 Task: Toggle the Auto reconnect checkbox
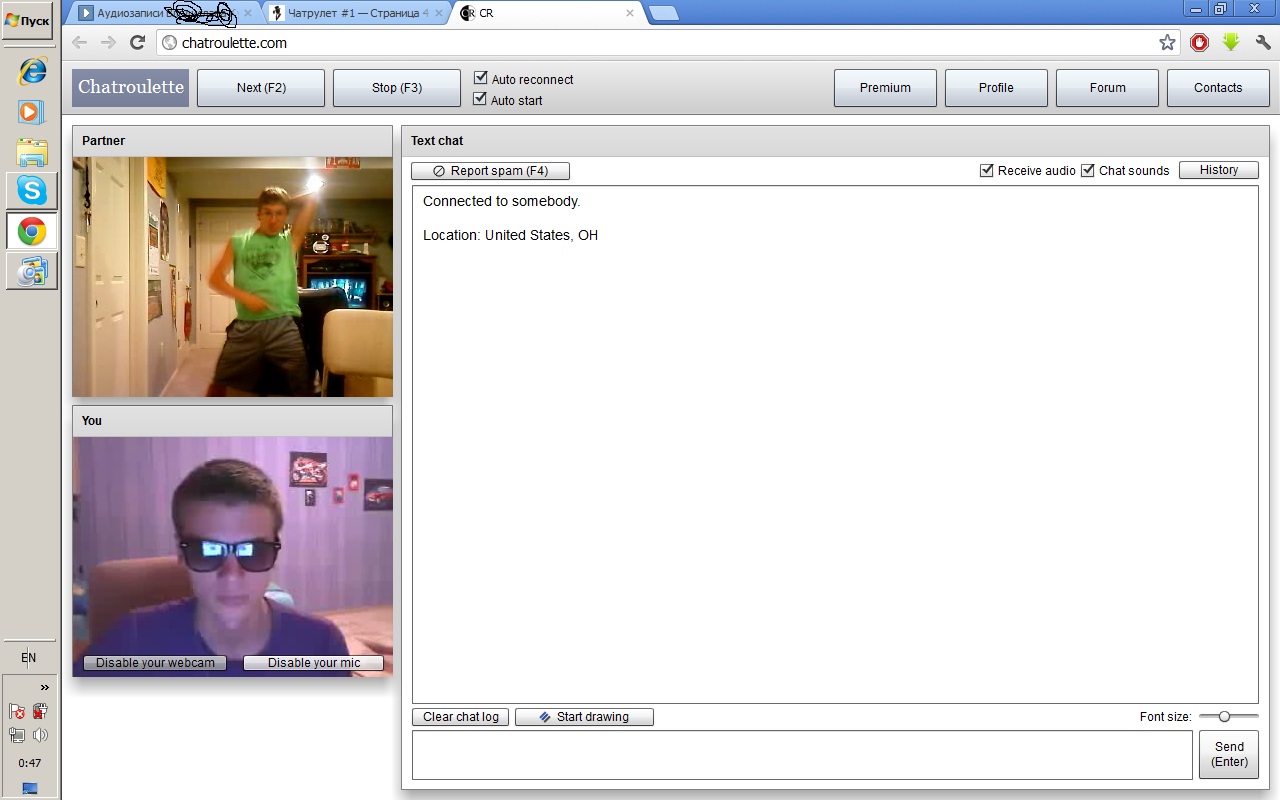click(x=480, y=78)
